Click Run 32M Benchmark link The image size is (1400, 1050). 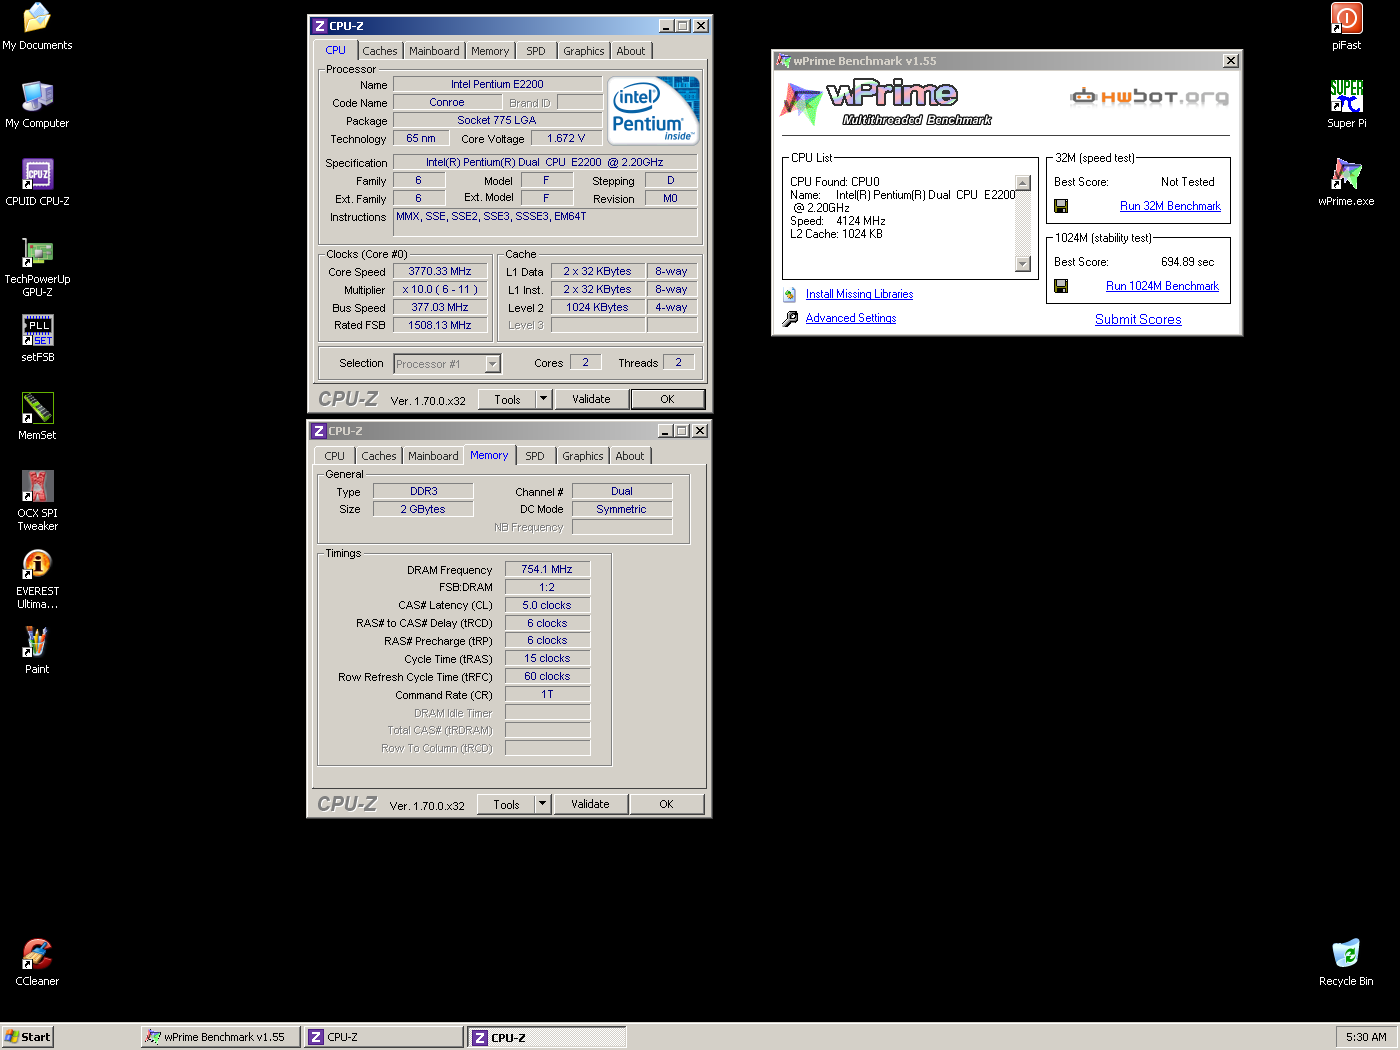[1170, 206]
